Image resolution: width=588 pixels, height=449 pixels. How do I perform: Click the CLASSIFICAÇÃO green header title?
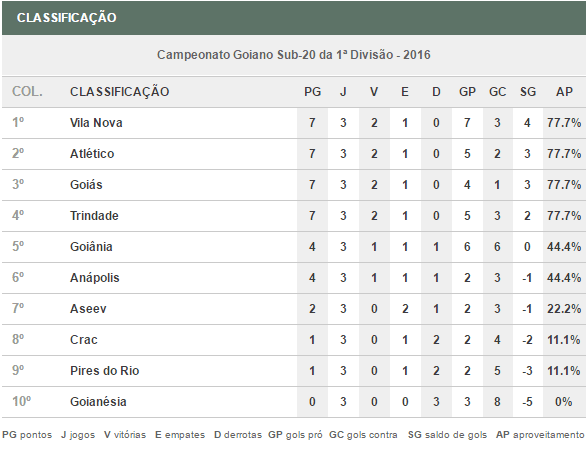[67, 18]
